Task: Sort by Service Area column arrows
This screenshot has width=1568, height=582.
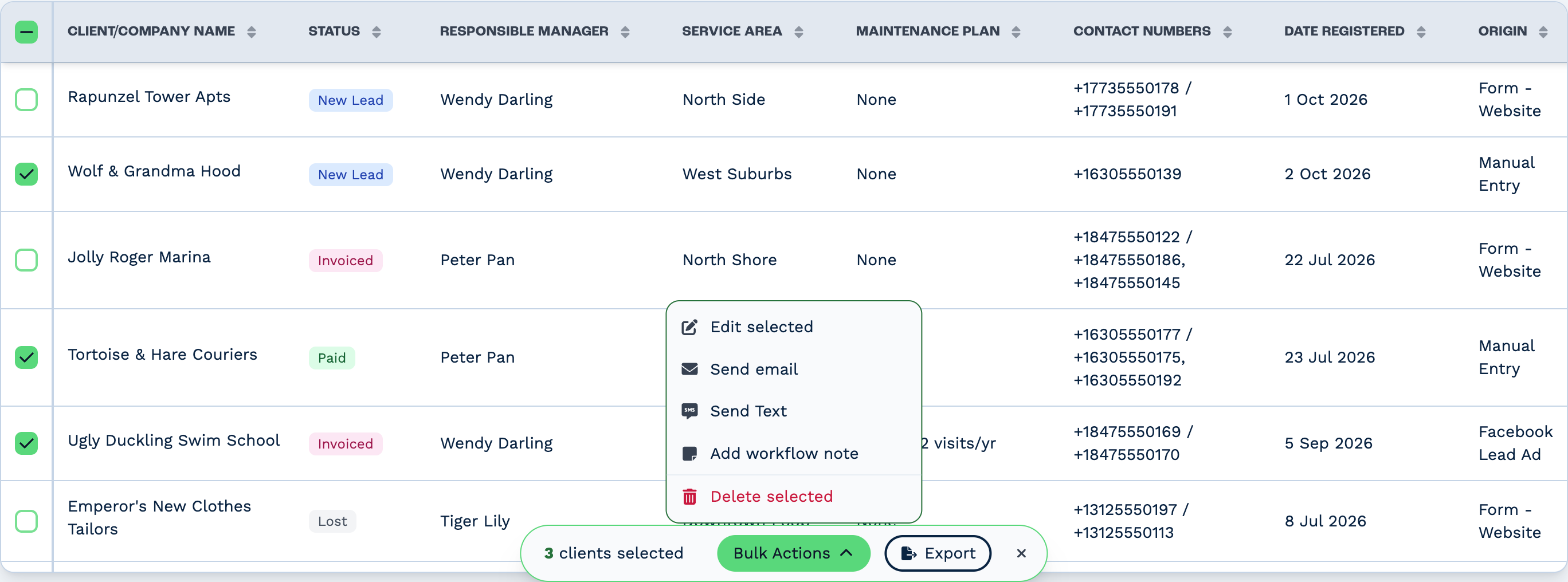Action: pos(799,32)
